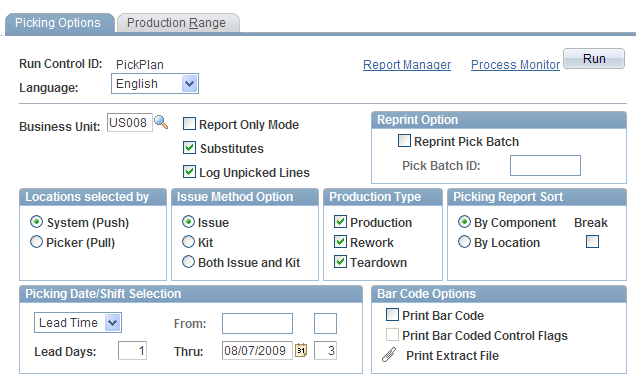
Task: Choose the Issue radio button
Action: (188, 222)
